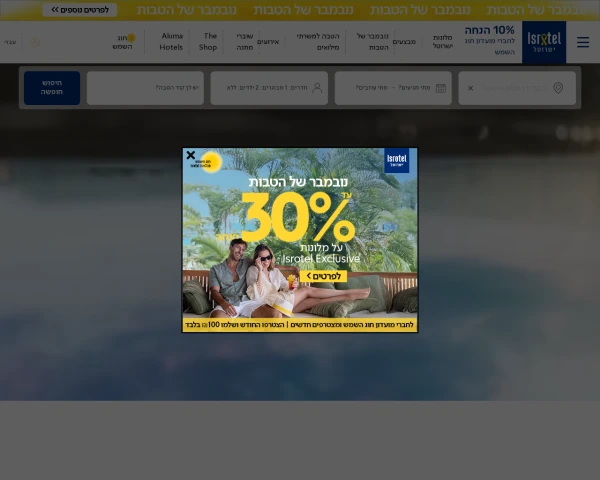Click the Isrotel logo in header
The height and width of the screenshot is (480, 600).
point(544,42)
